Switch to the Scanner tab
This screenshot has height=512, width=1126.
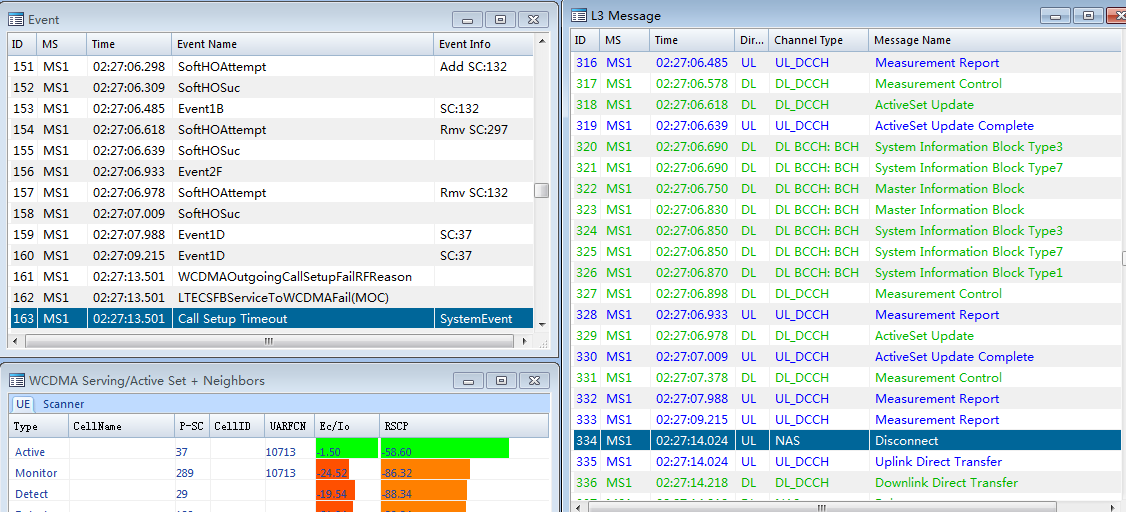coord(62,404)
